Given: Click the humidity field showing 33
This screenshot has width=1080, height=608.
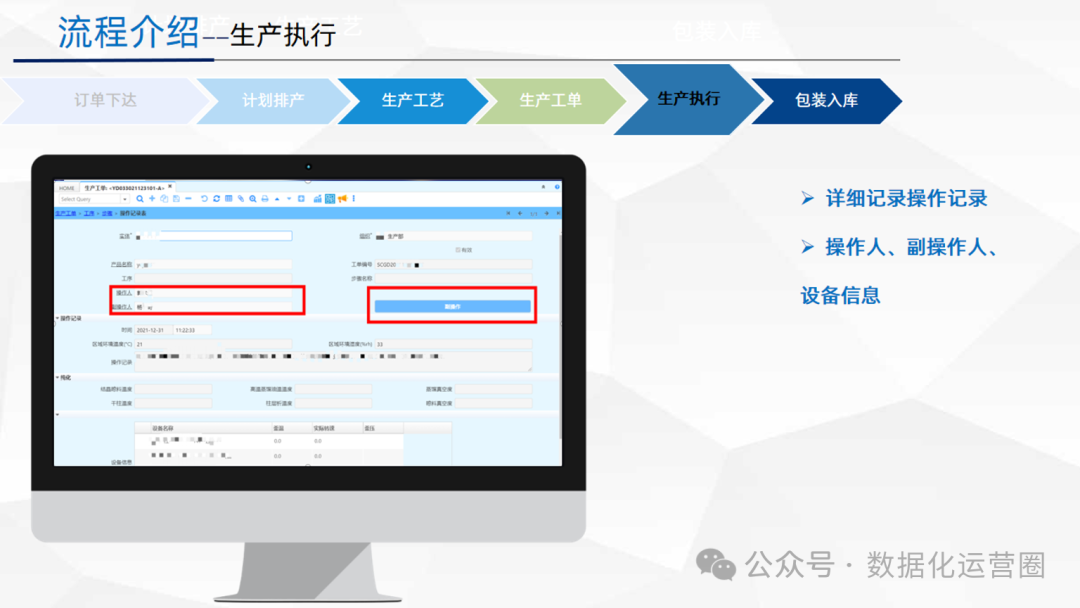Looking at the screenshot, I should 453,344.
